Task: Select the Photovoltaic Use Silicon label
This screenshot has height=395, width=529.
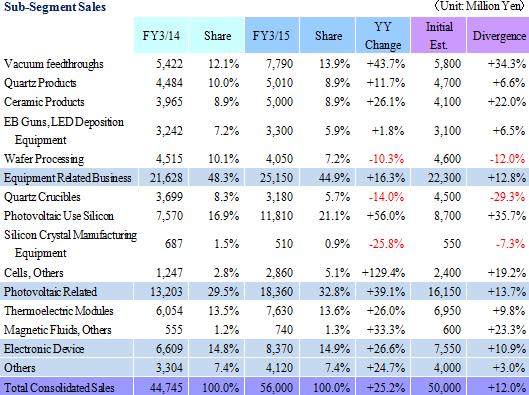Action: pos(59,216)
